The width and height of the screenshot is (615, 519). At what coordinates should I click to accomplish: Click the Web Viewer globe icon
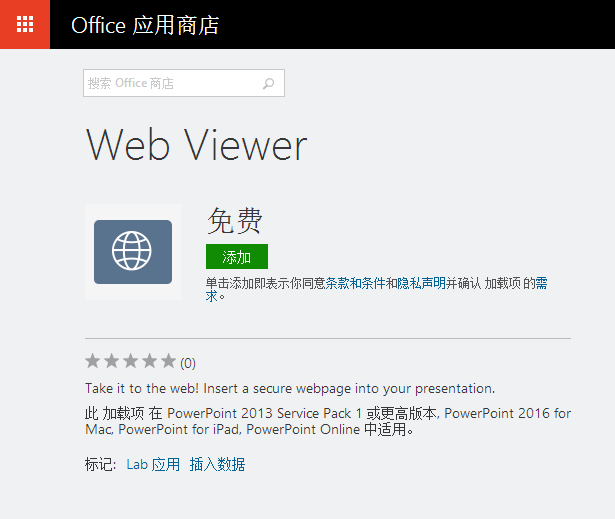[133, 252]
